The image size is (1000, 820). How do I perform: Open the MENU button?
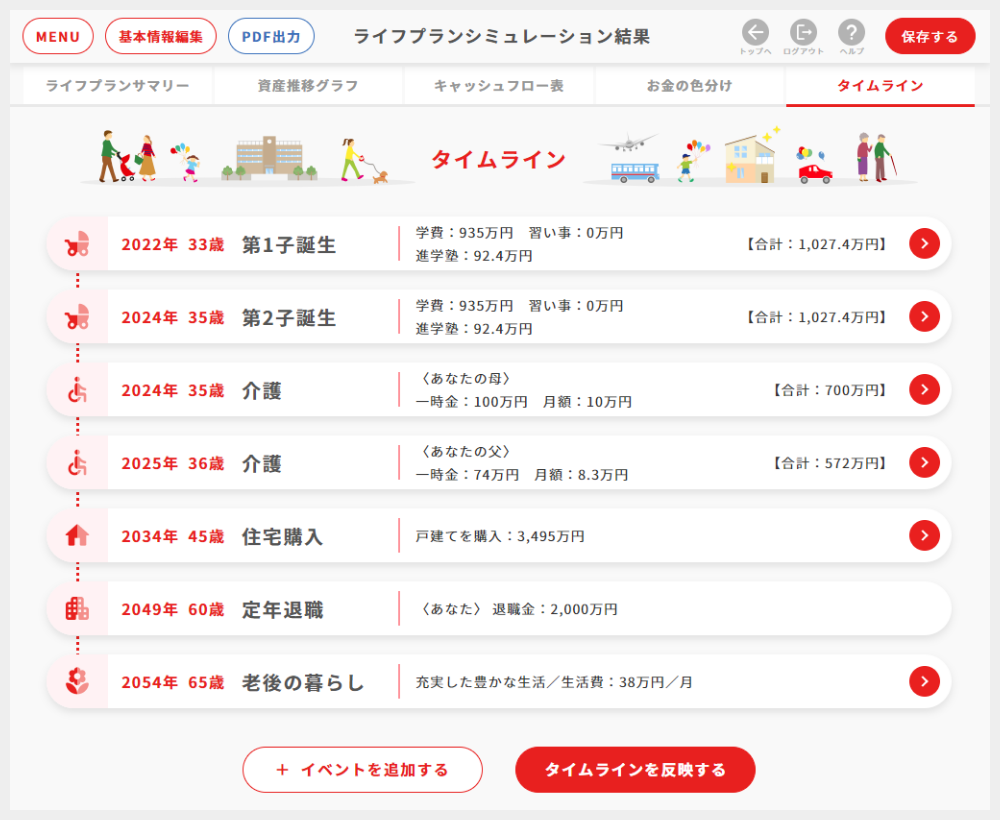click(x=58, y=37)
